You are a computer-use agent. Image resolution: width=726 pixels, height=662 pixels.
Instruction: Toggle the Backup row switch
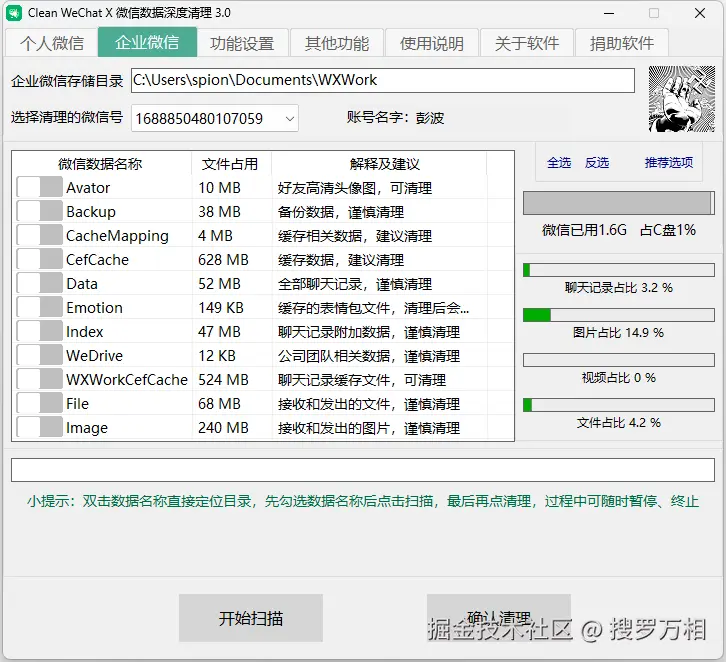[39, 212]
